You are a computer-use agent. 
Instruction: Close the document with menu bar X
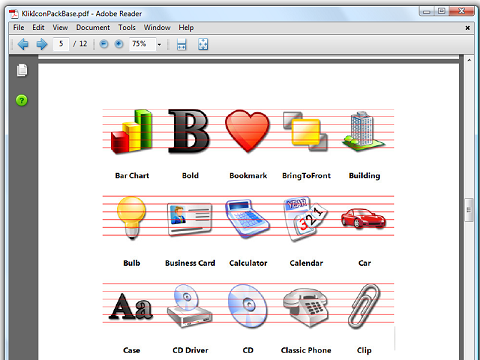coord(468,28)
